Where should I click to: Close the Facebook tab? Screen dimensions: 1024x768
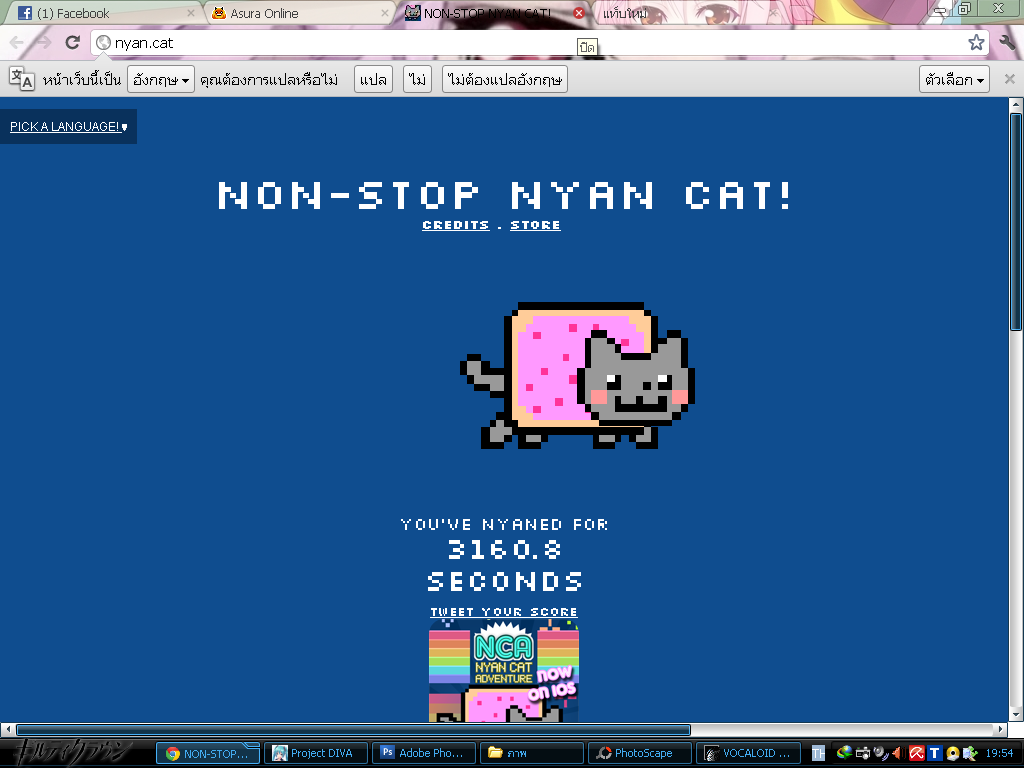(191, 13)
